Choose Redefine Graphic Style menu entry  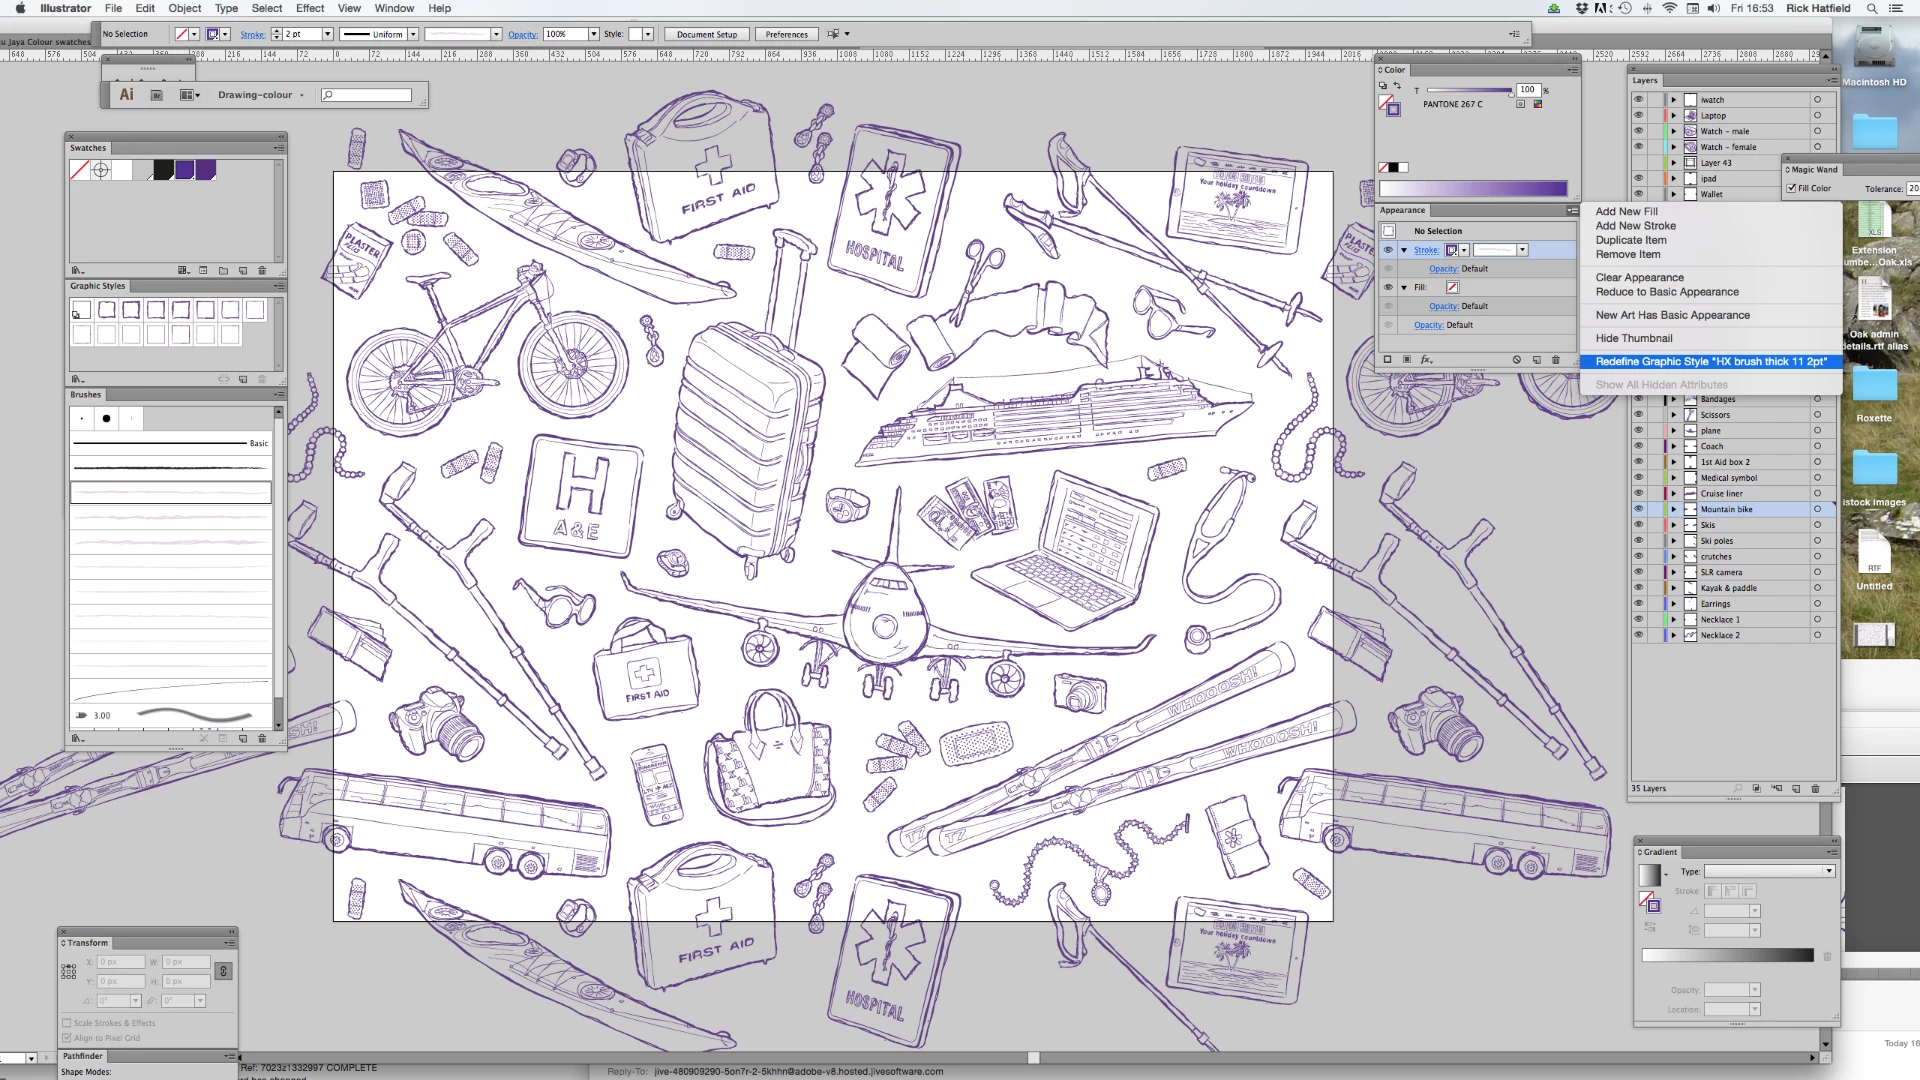(1710, 361)
